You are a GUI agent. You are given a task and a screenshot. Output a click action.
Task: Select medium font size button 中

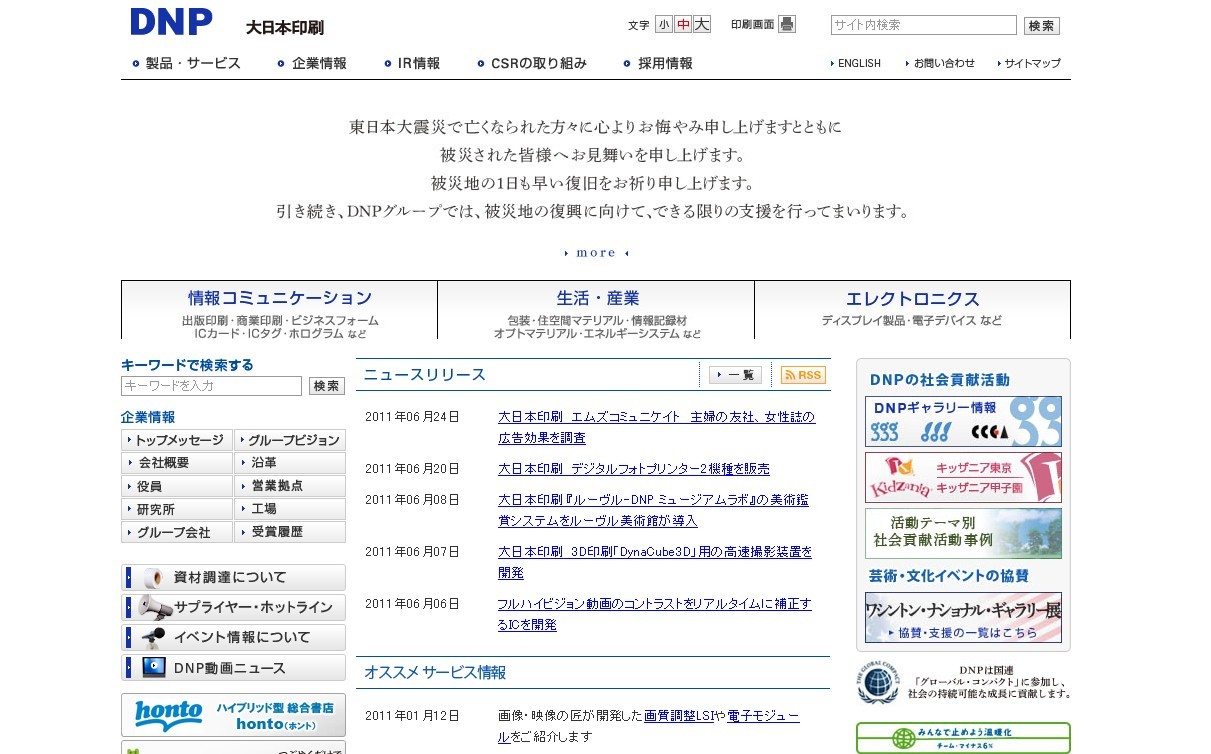683,25
